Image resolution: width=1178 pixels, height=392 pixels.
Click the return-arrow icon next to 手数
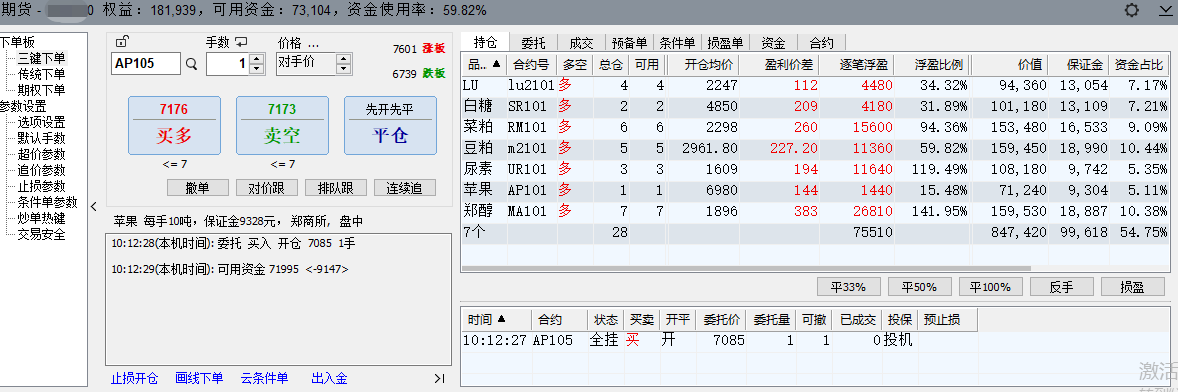(241, 43)
